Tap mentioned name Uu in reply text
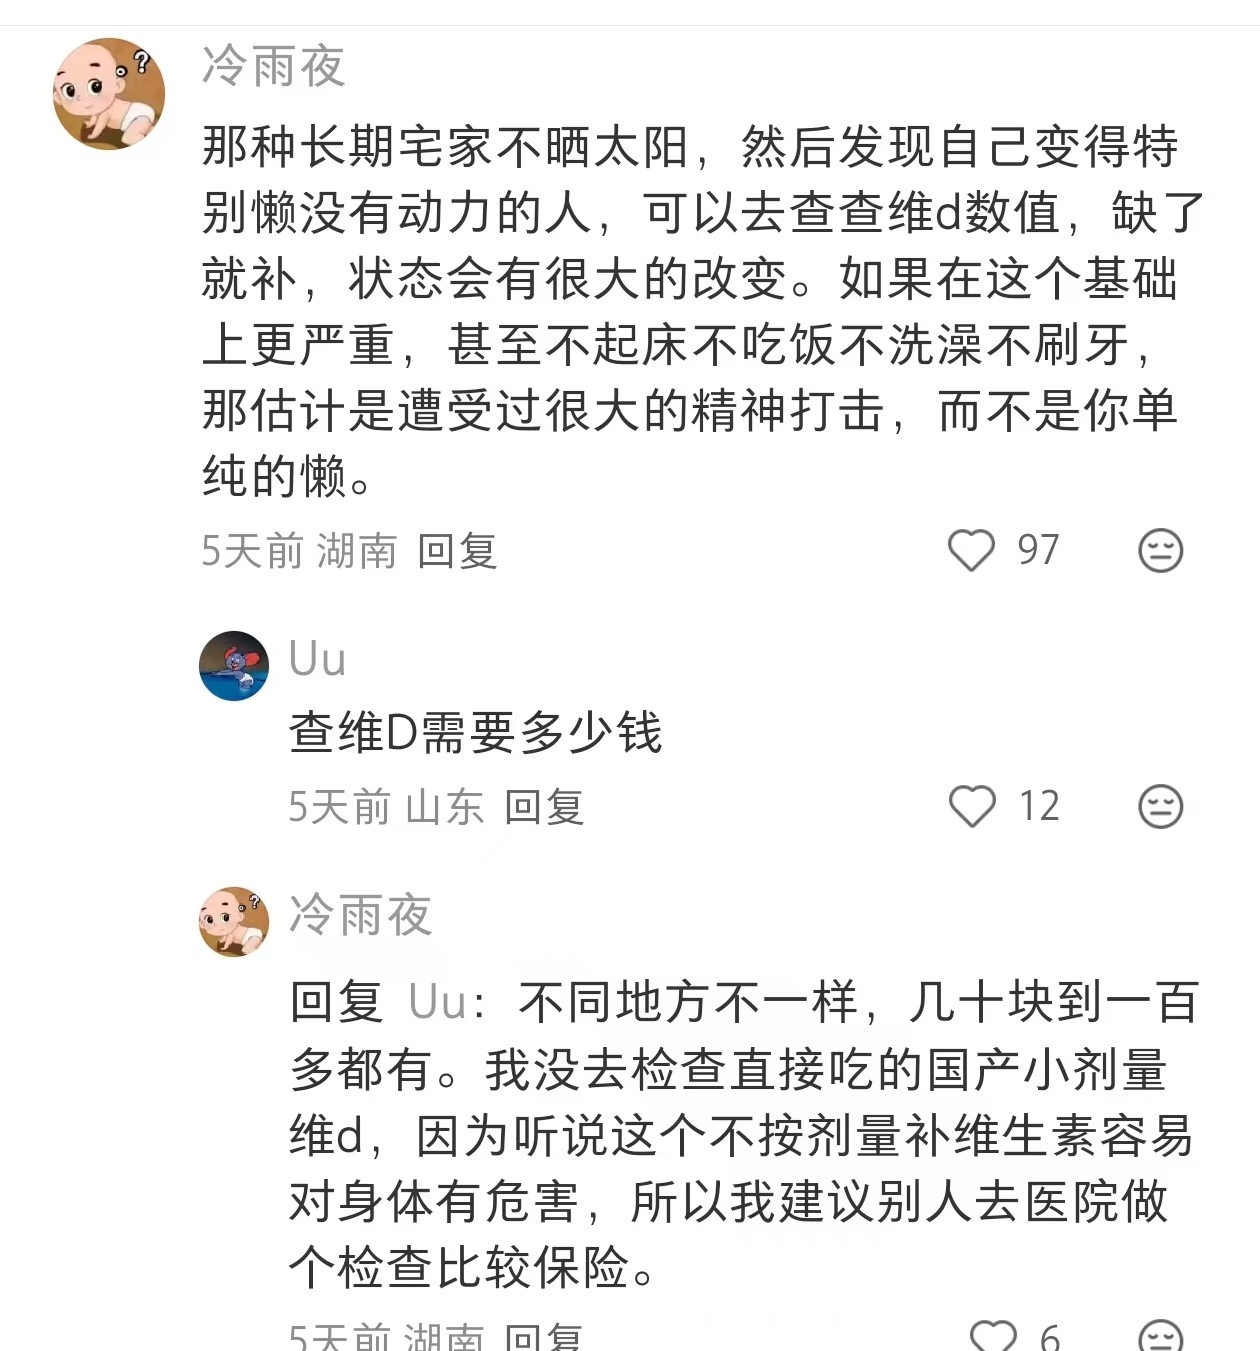The image size is (1260, 1351). point(437,1002)
